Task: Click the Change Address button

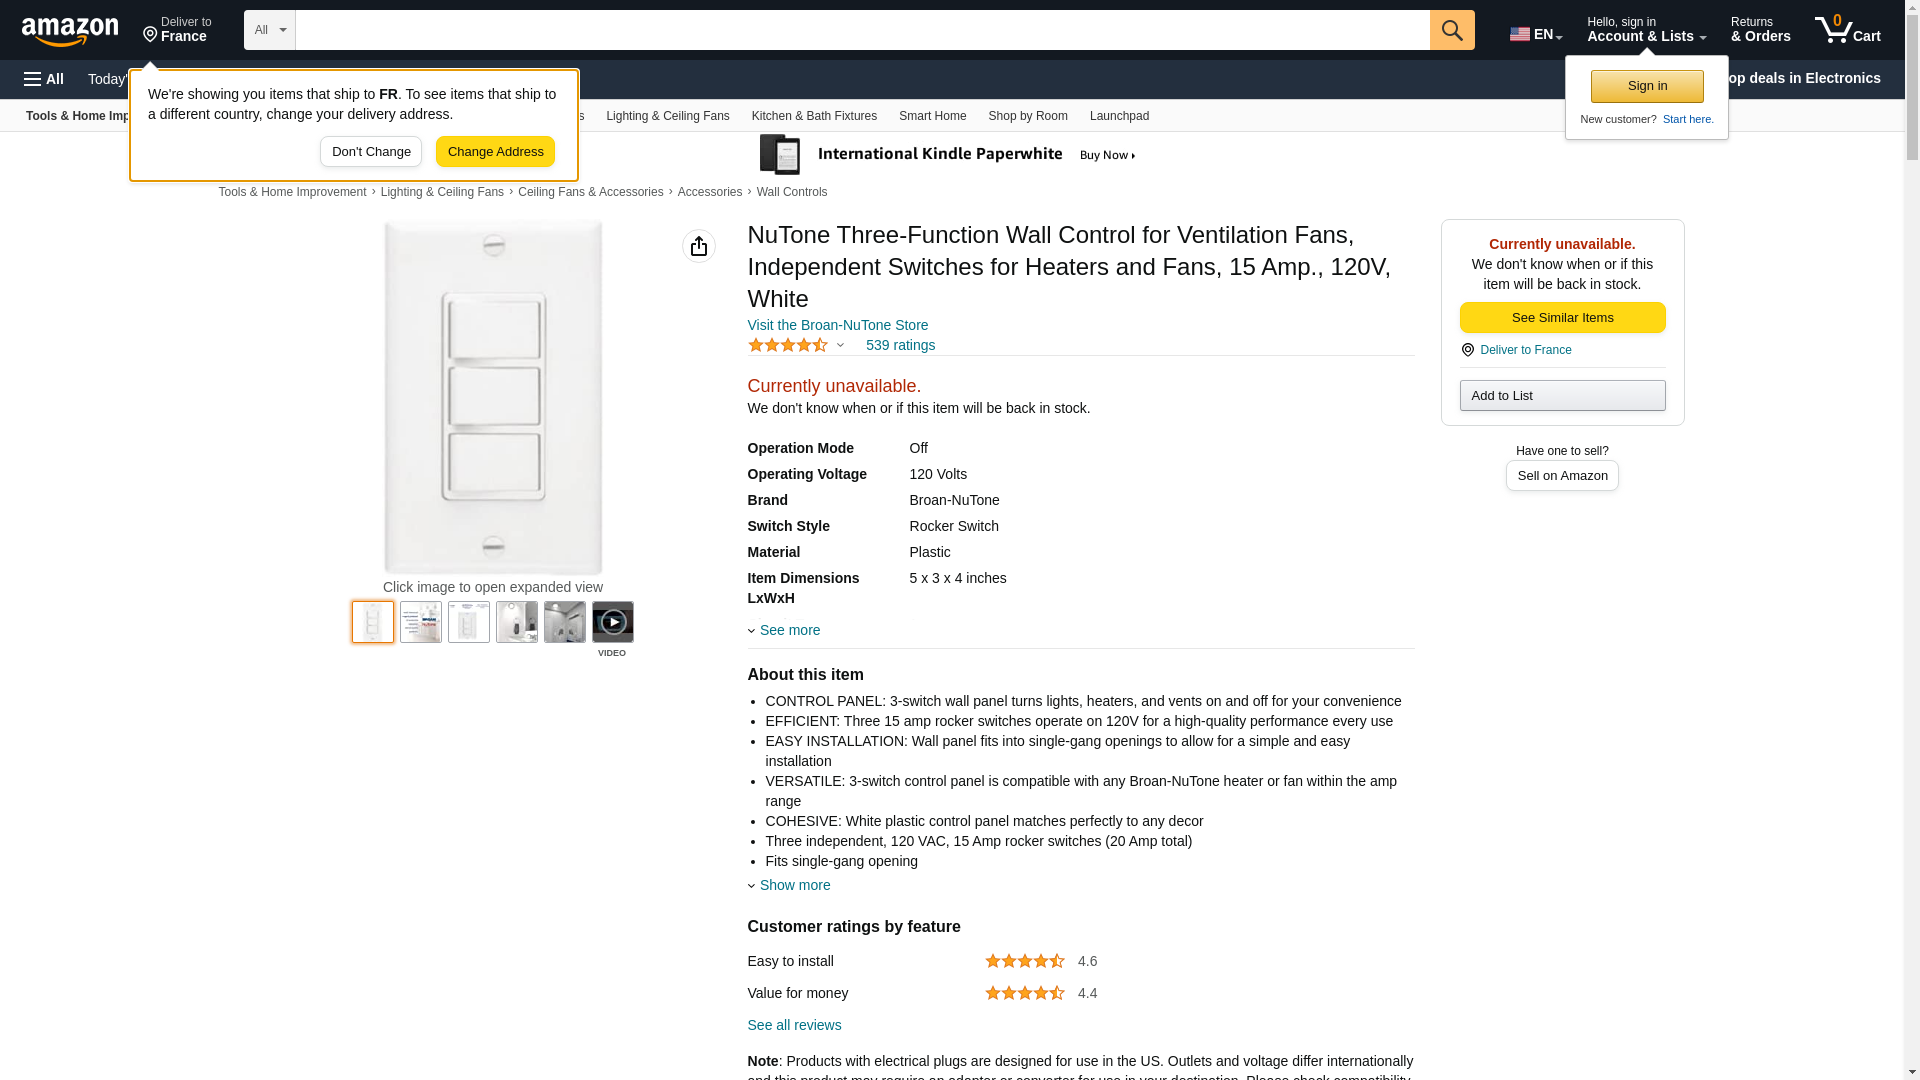Action: [x=495, y=152]
